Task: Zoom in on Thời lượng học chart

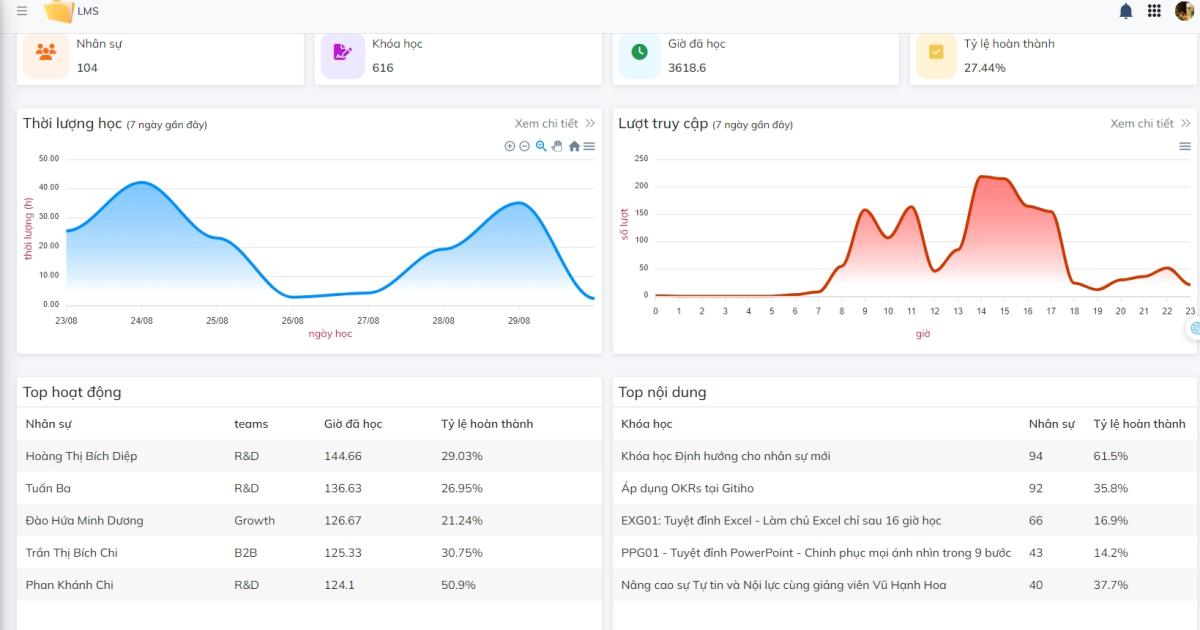Action: pyautogui.click(x=510, y=146)
